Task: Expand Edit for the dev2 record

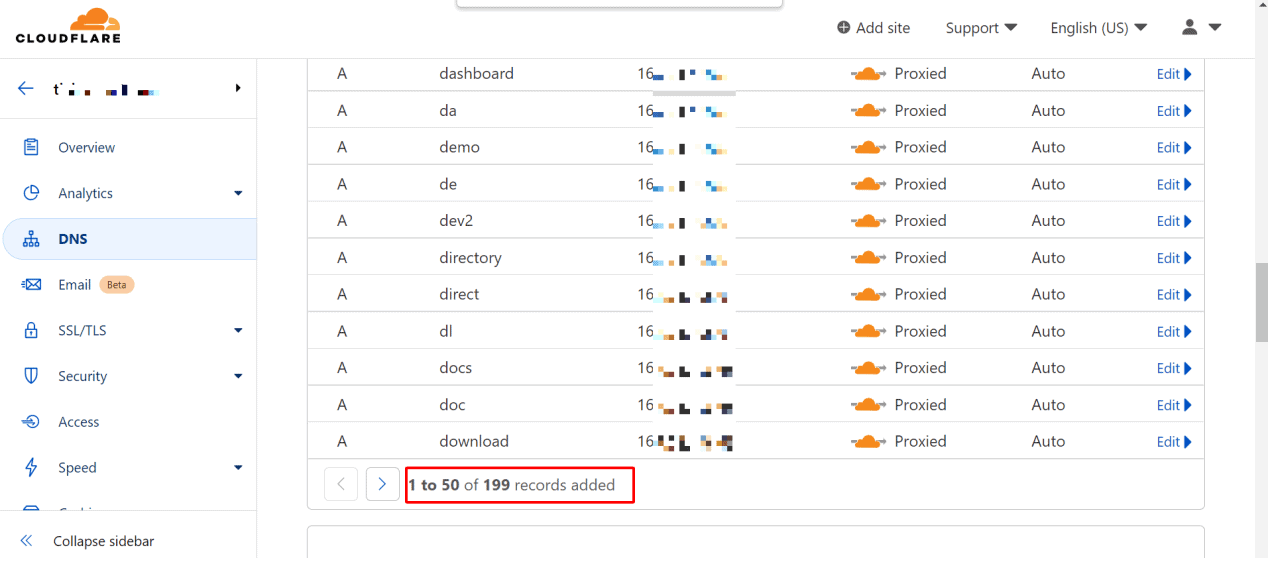Action: tap(1174, 221)
